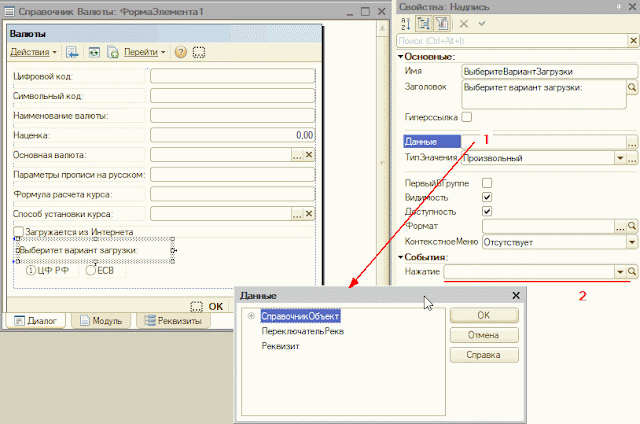Click the first toolbar icon after Действия

[72, 52]
